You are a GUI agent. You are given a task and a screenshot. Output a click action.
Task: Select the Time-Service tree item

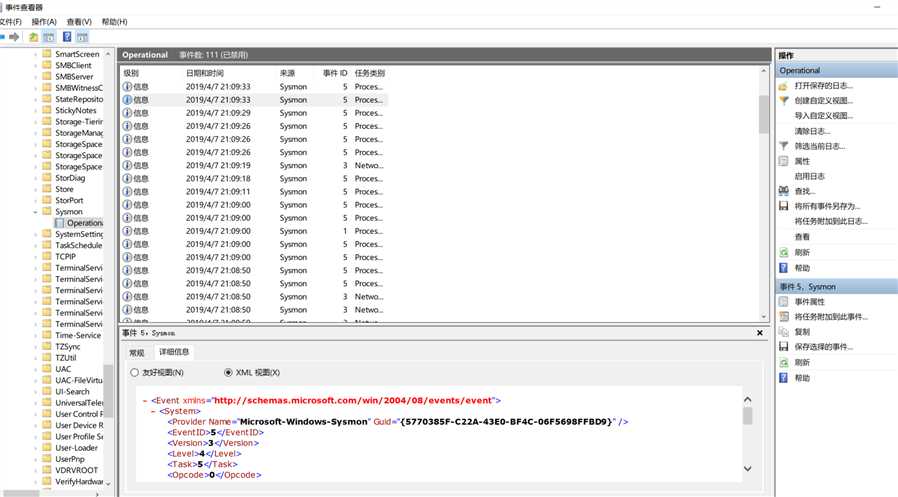pyautogui.click(x=78, y=335)
